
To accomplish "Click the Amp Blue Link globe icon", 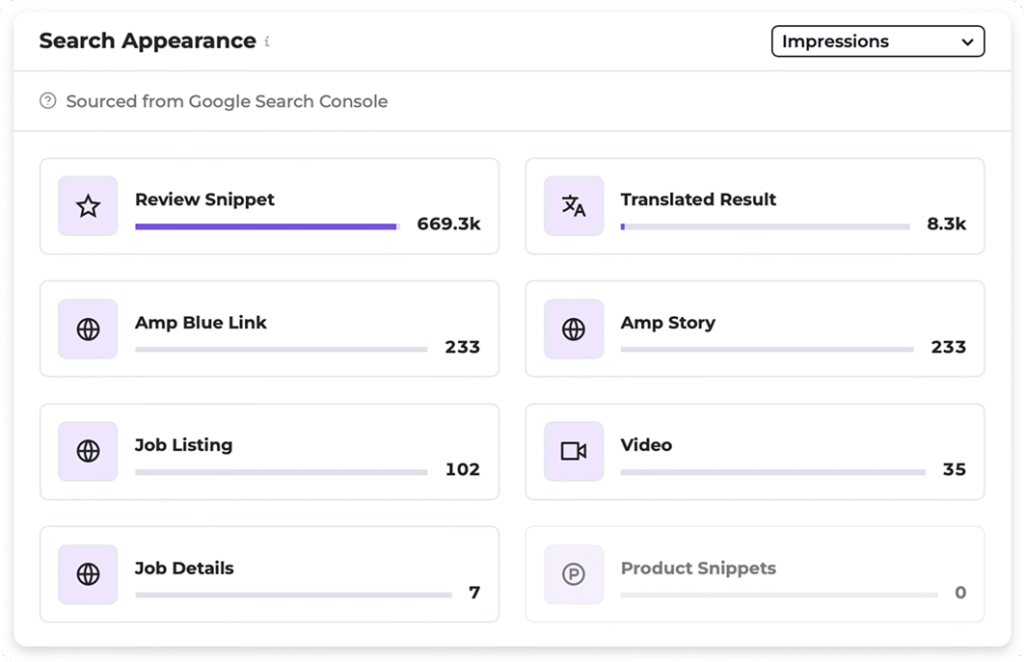I will [88, 329].
